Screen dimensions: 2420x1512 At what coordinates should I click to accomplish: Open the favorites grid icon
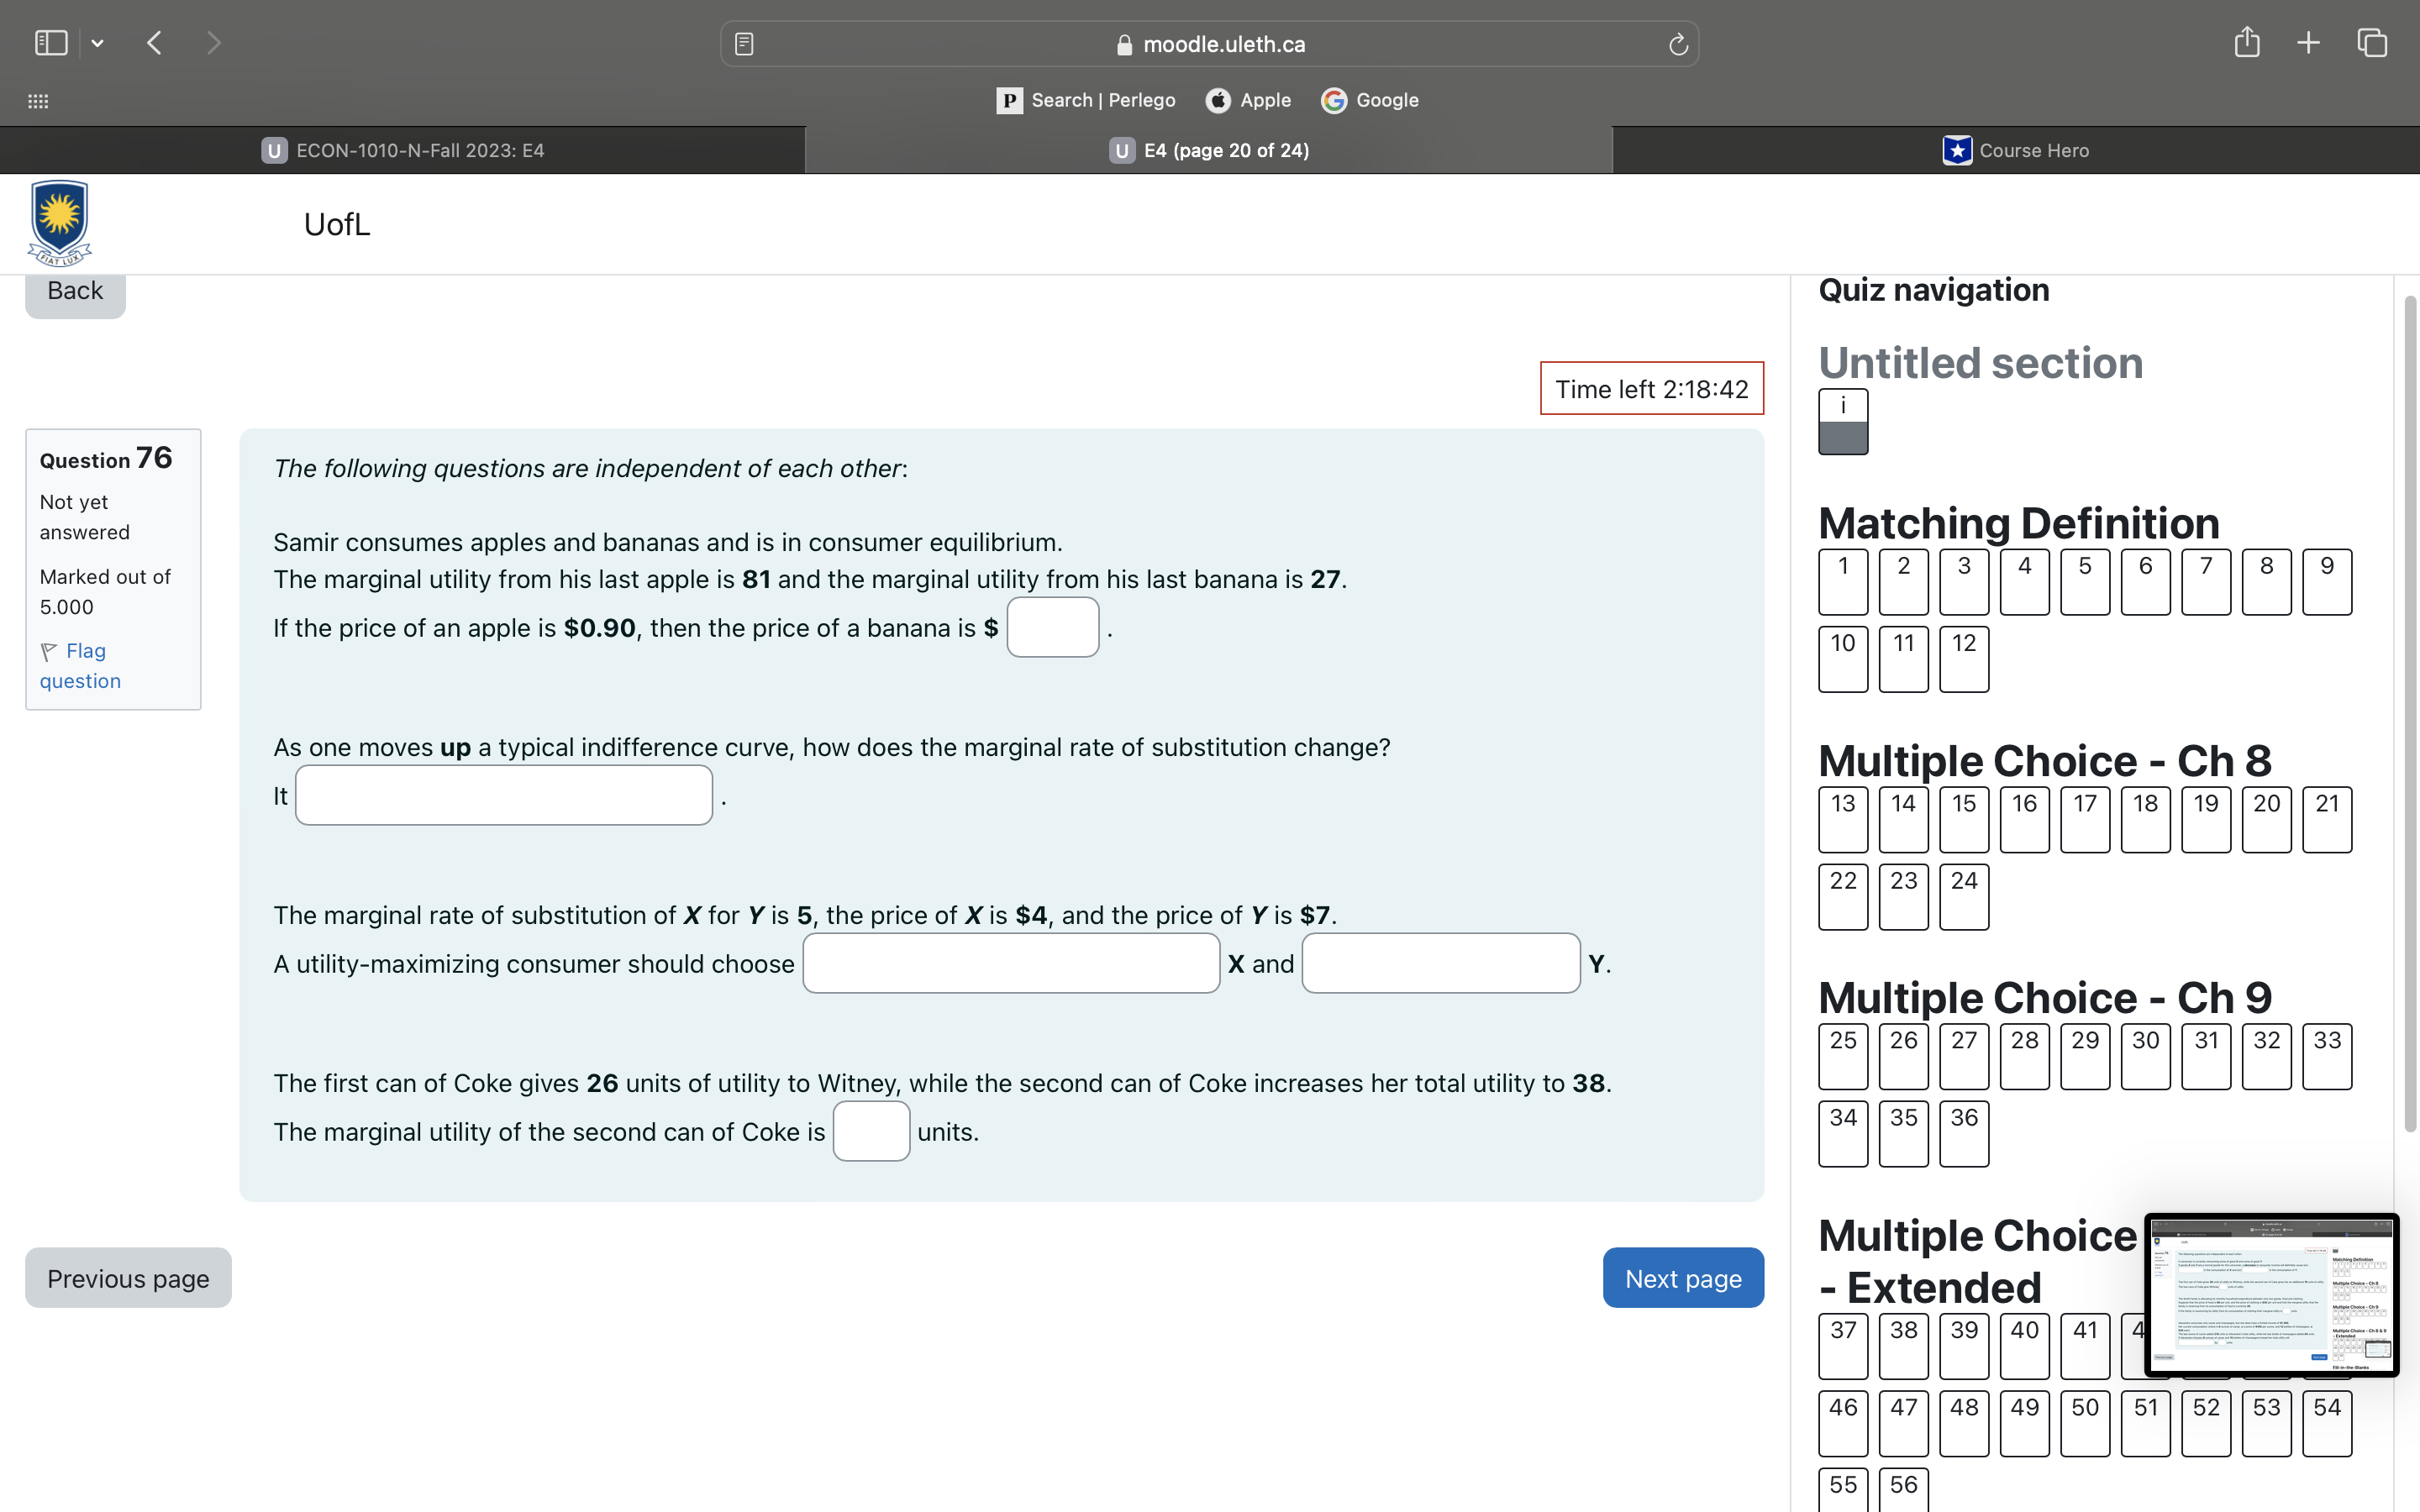pyautogui.click(x=37, y=101)
